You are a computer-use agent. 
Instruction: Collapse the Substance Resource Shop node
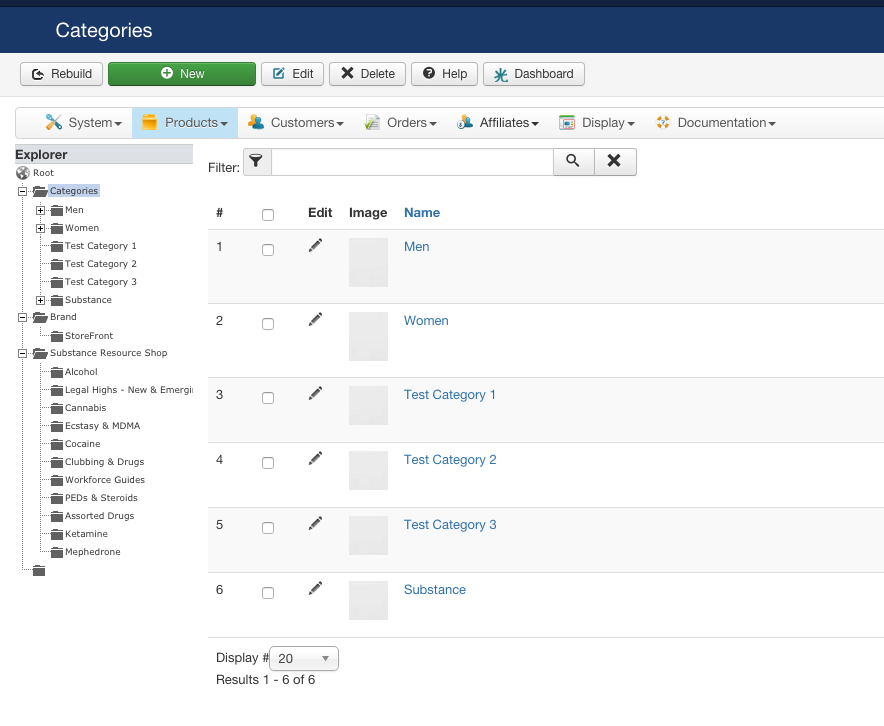click(23, 353)
